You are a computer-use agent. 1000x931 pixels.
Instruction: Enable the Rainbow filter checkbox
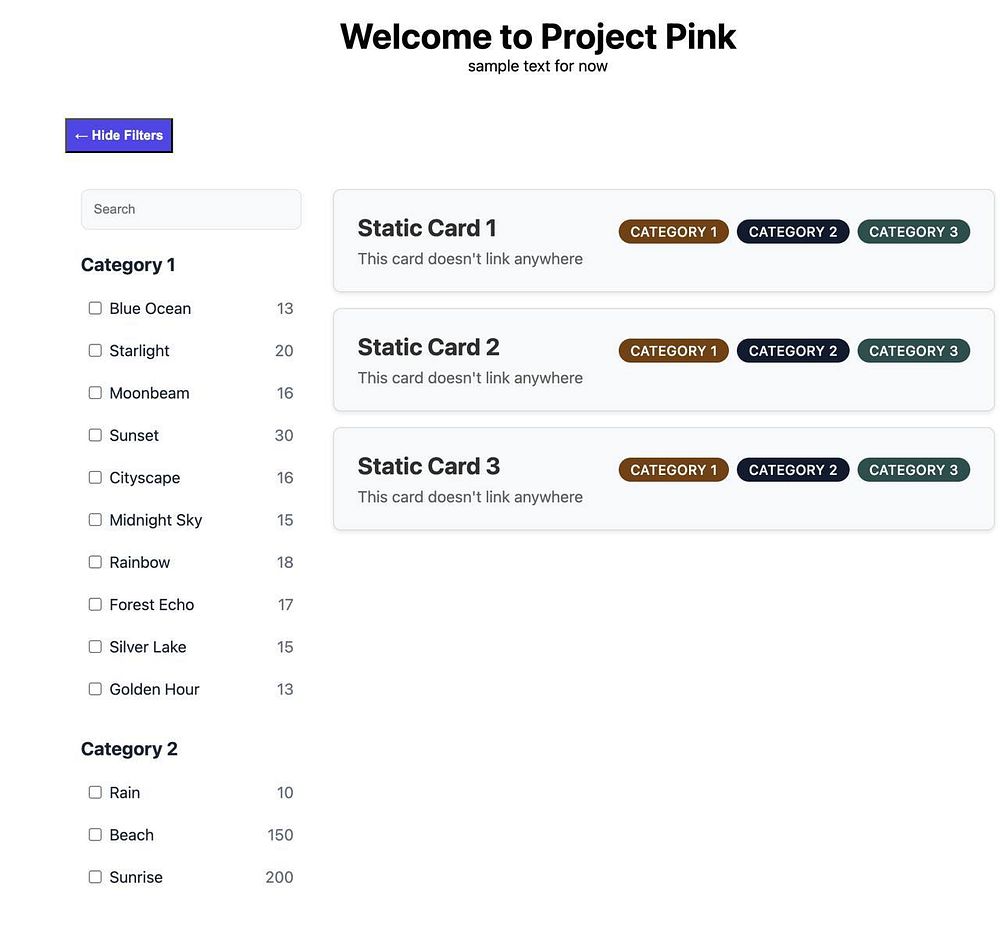(95, 562)
